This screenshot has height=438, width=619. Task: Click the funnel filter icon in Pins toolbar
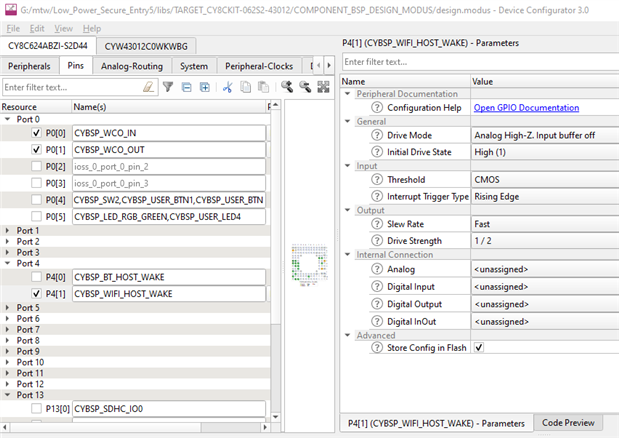(x=168, y=87)
